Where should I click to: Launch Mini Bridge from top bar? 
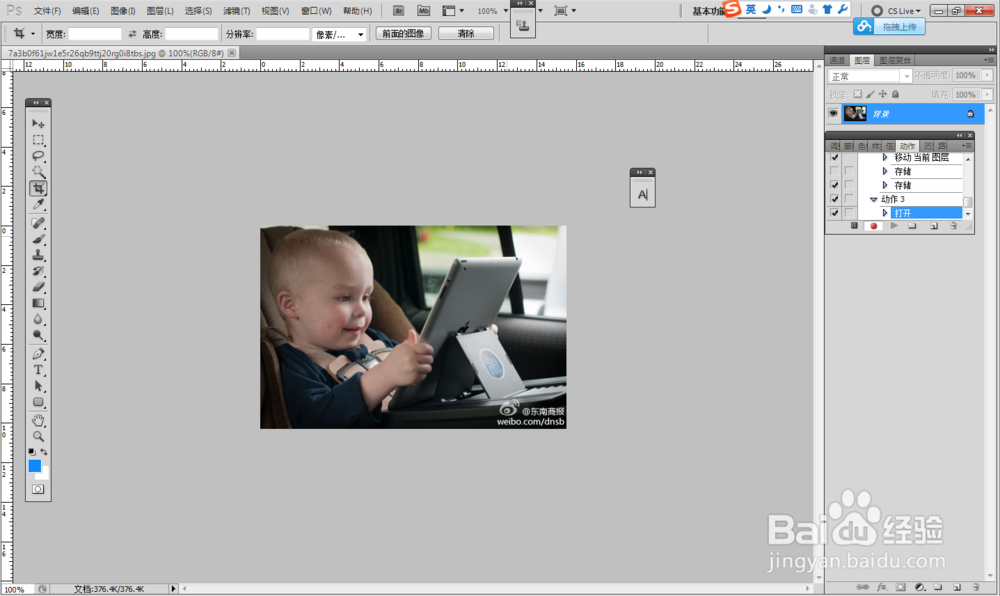tap(423, 11)
